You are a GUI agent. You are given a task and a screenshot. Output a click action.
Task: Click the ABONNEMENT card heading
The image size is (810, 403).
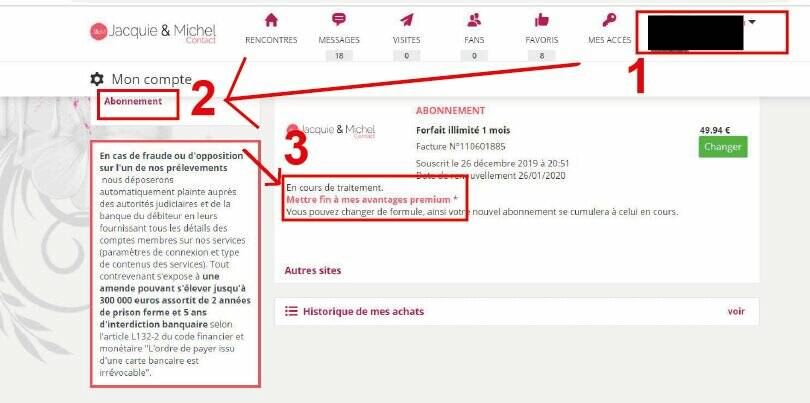point(450,111)
